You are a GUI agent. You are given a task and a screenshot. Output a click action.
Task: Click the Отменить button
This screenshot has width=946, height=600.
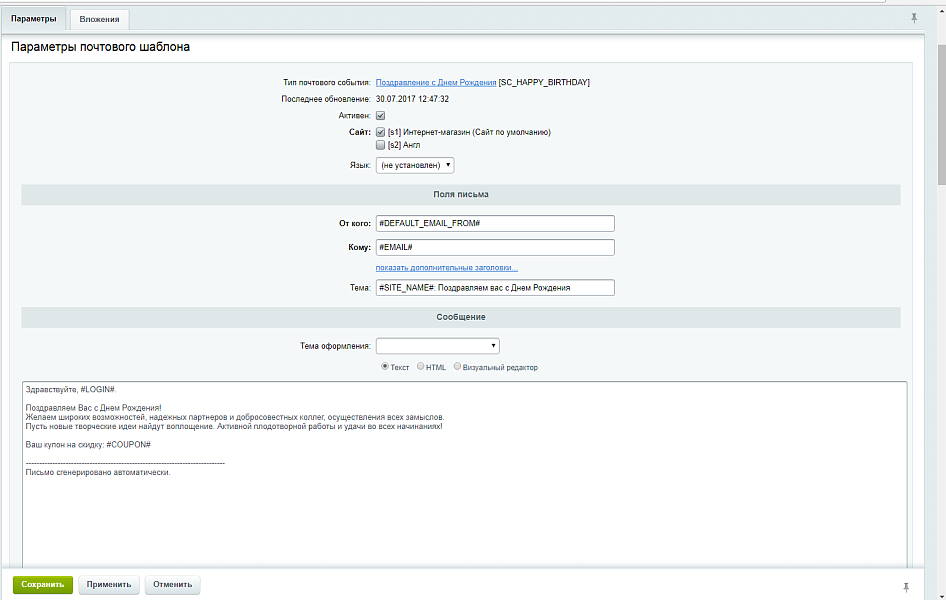pyautogui.click(x=172, y=584)
